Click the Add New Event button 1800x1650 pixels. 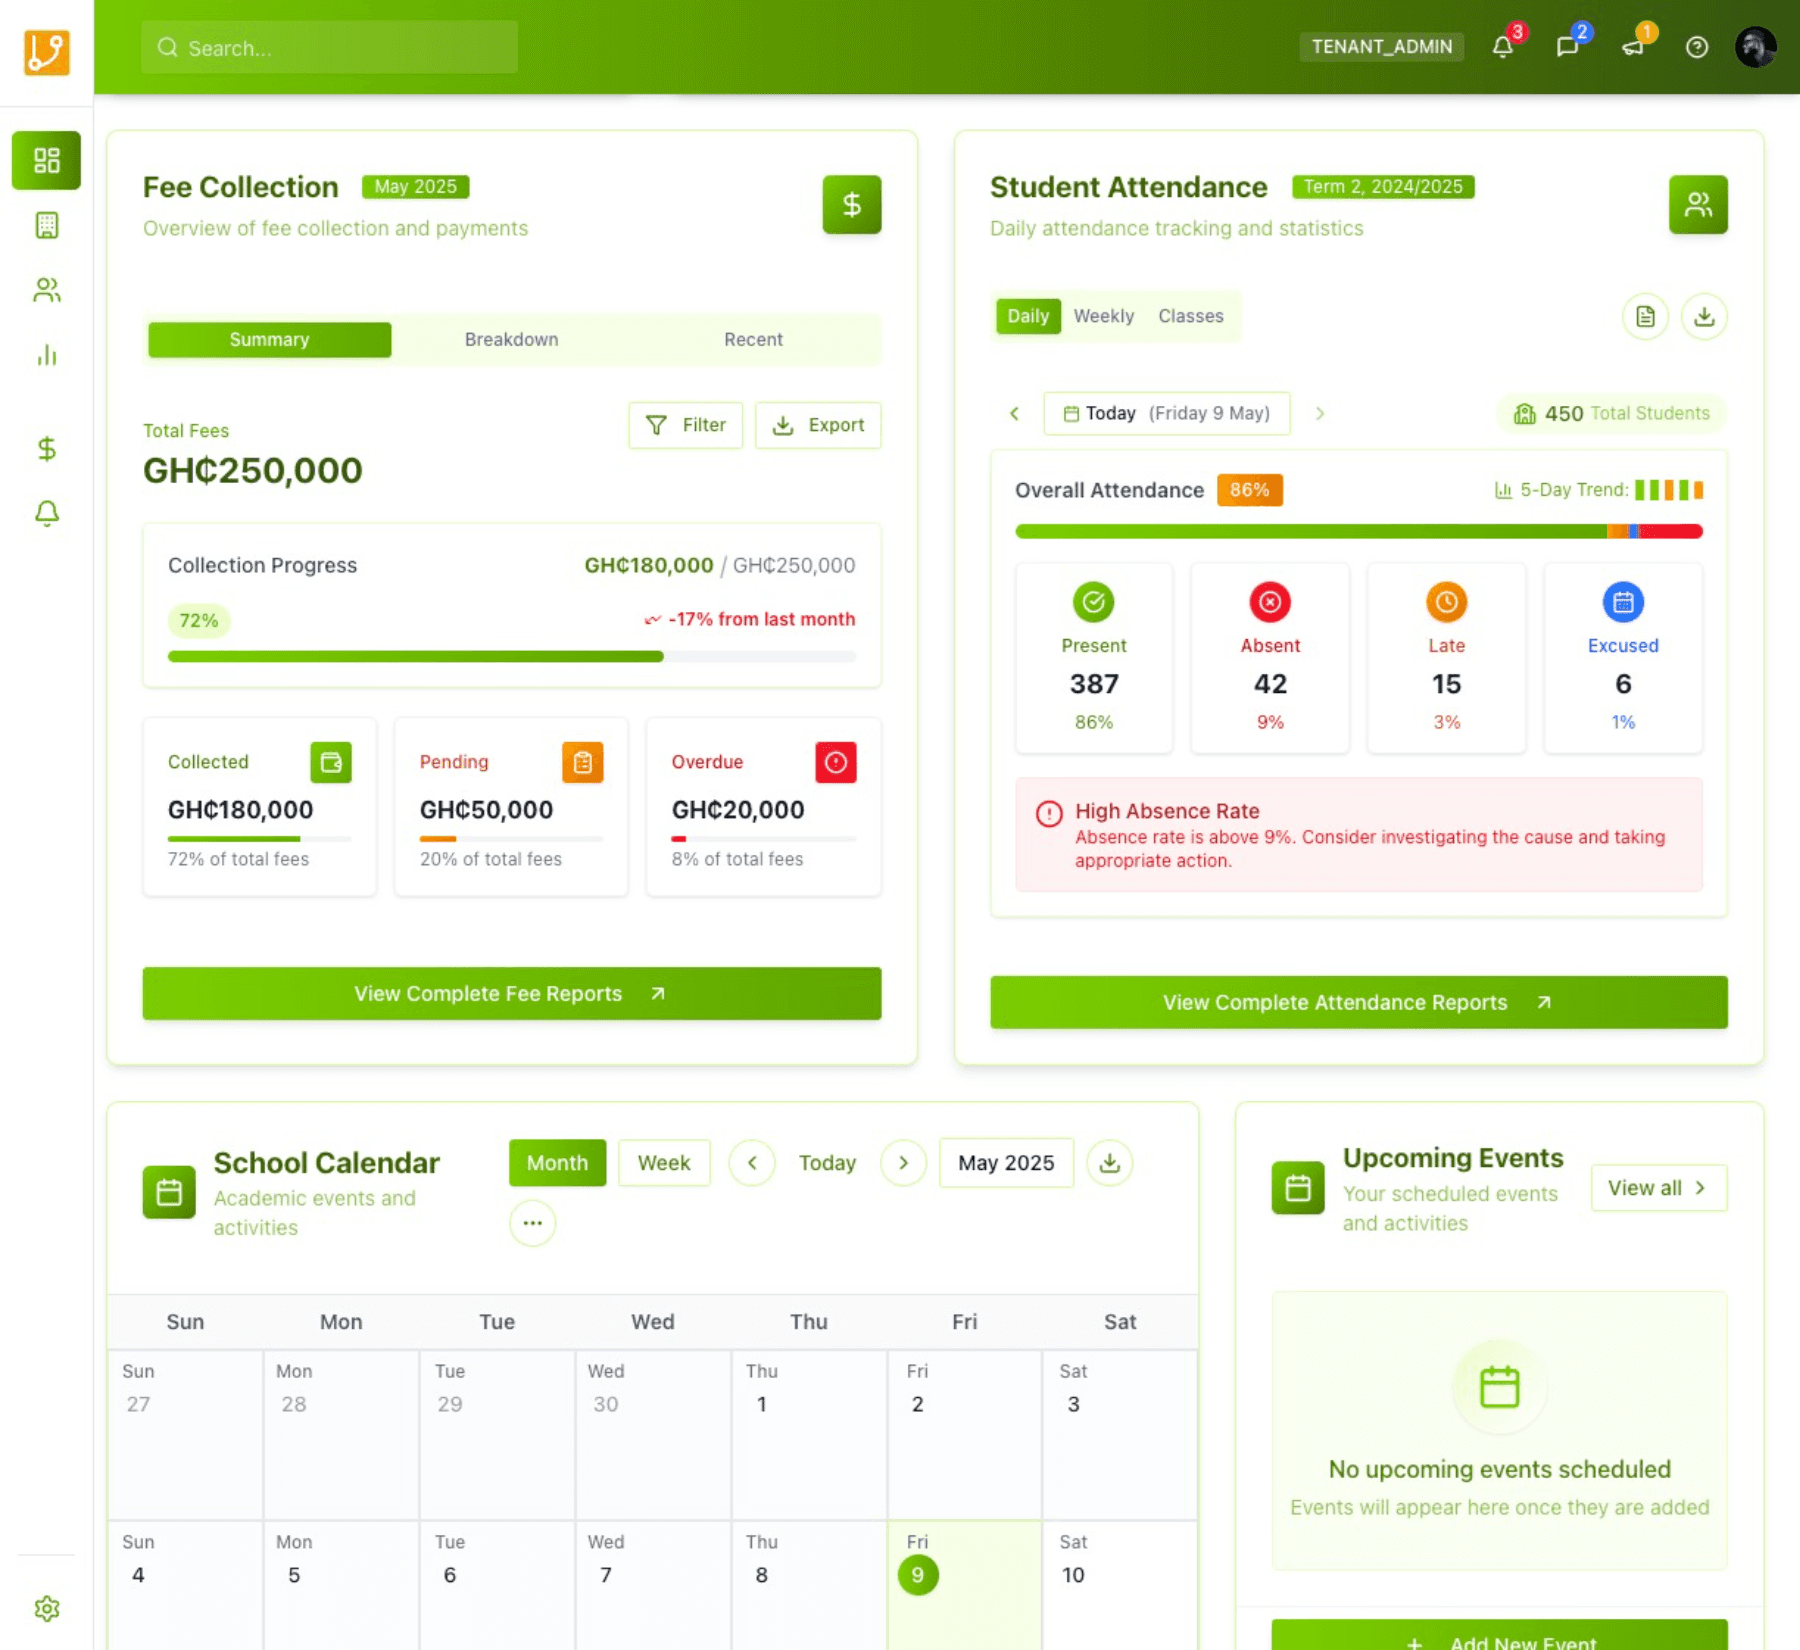click(x=1499, y=1636)
